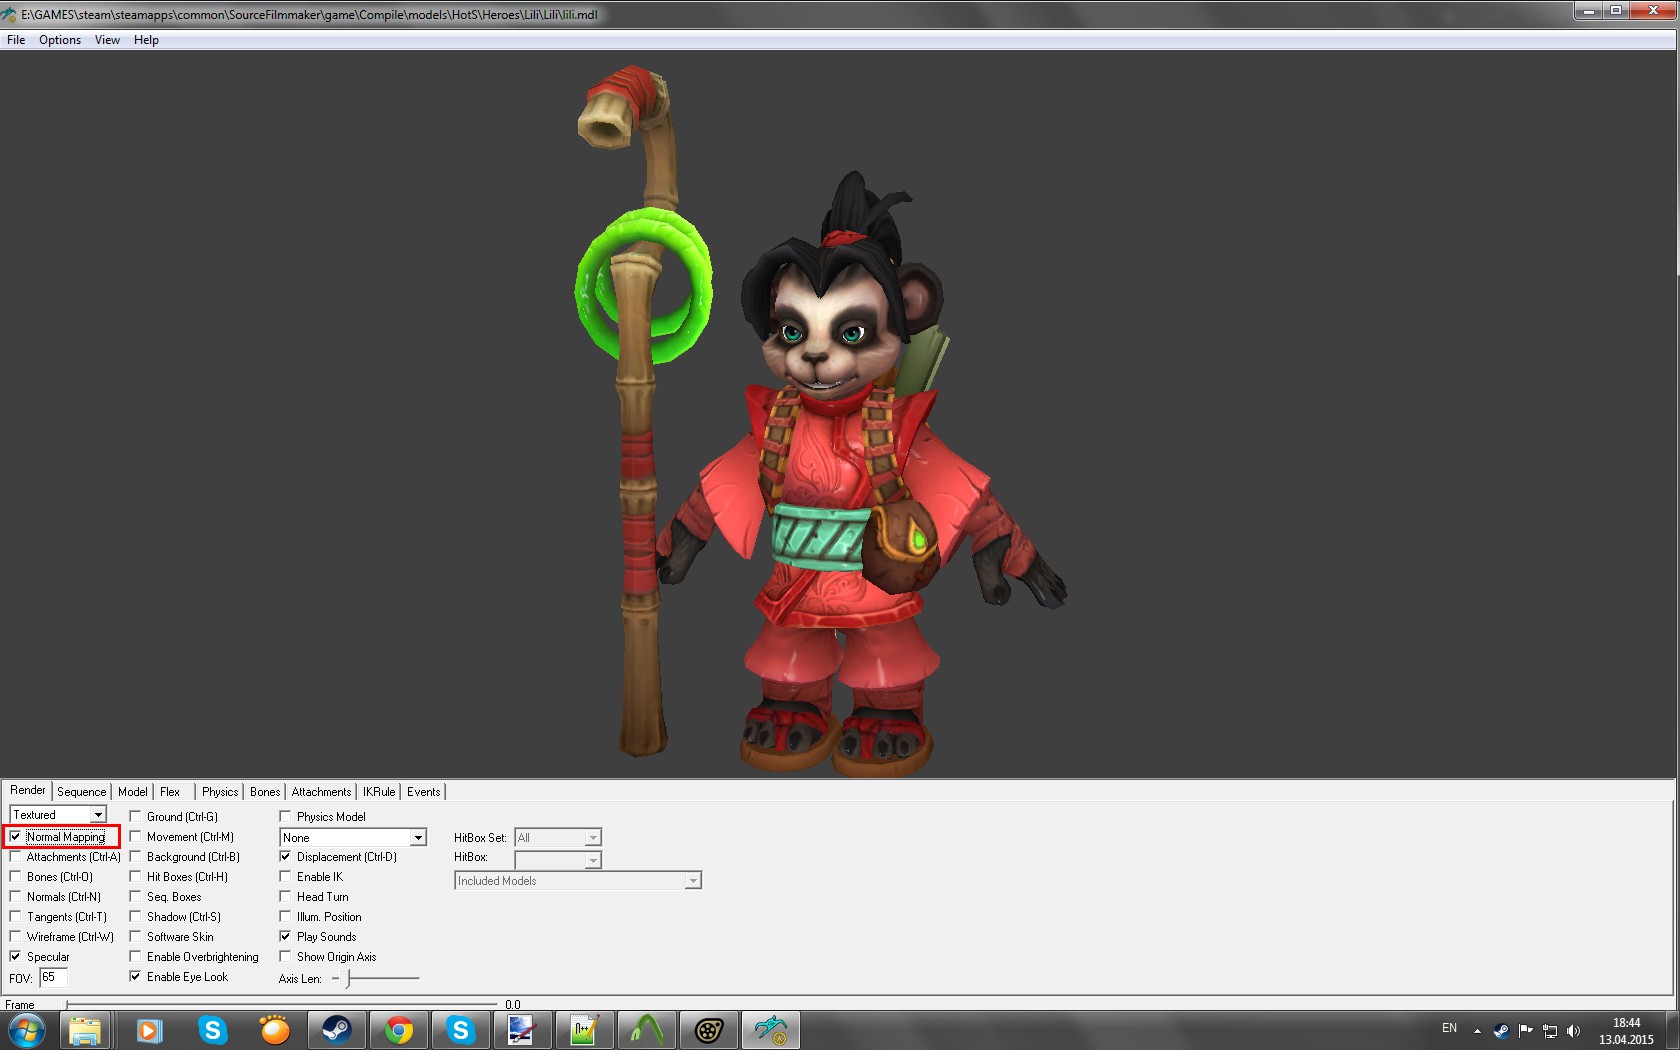Image resolution: width=1680 pixels, height=1050 pixels.
Task: Uncheck the Play Sounds checkbox
Action: tap(285, 937)
